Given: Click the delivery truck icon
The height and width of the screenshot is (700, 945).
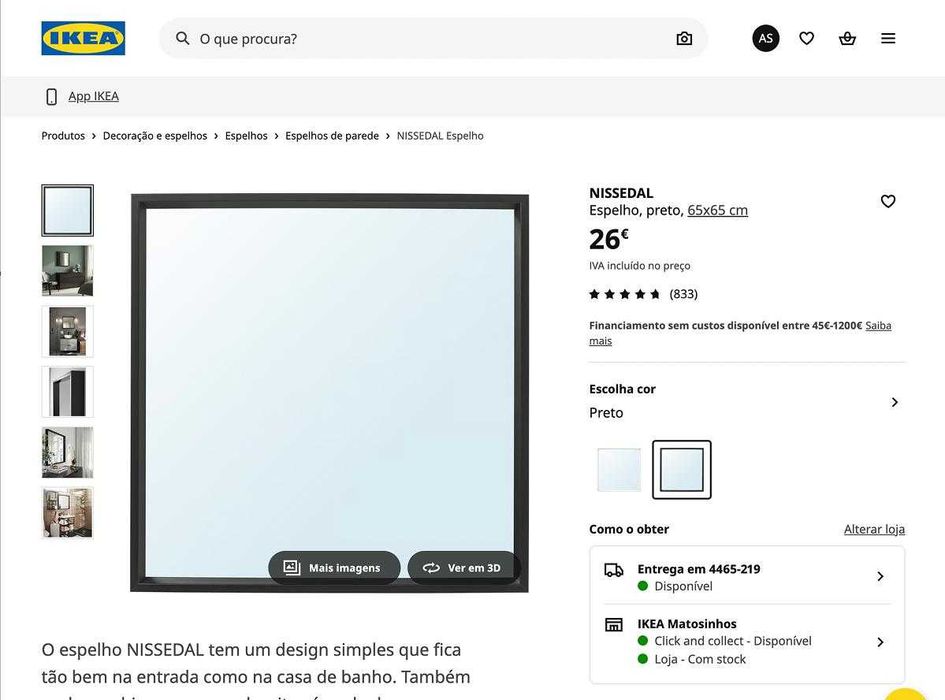Looking at the screenshot, I should 614,570.
